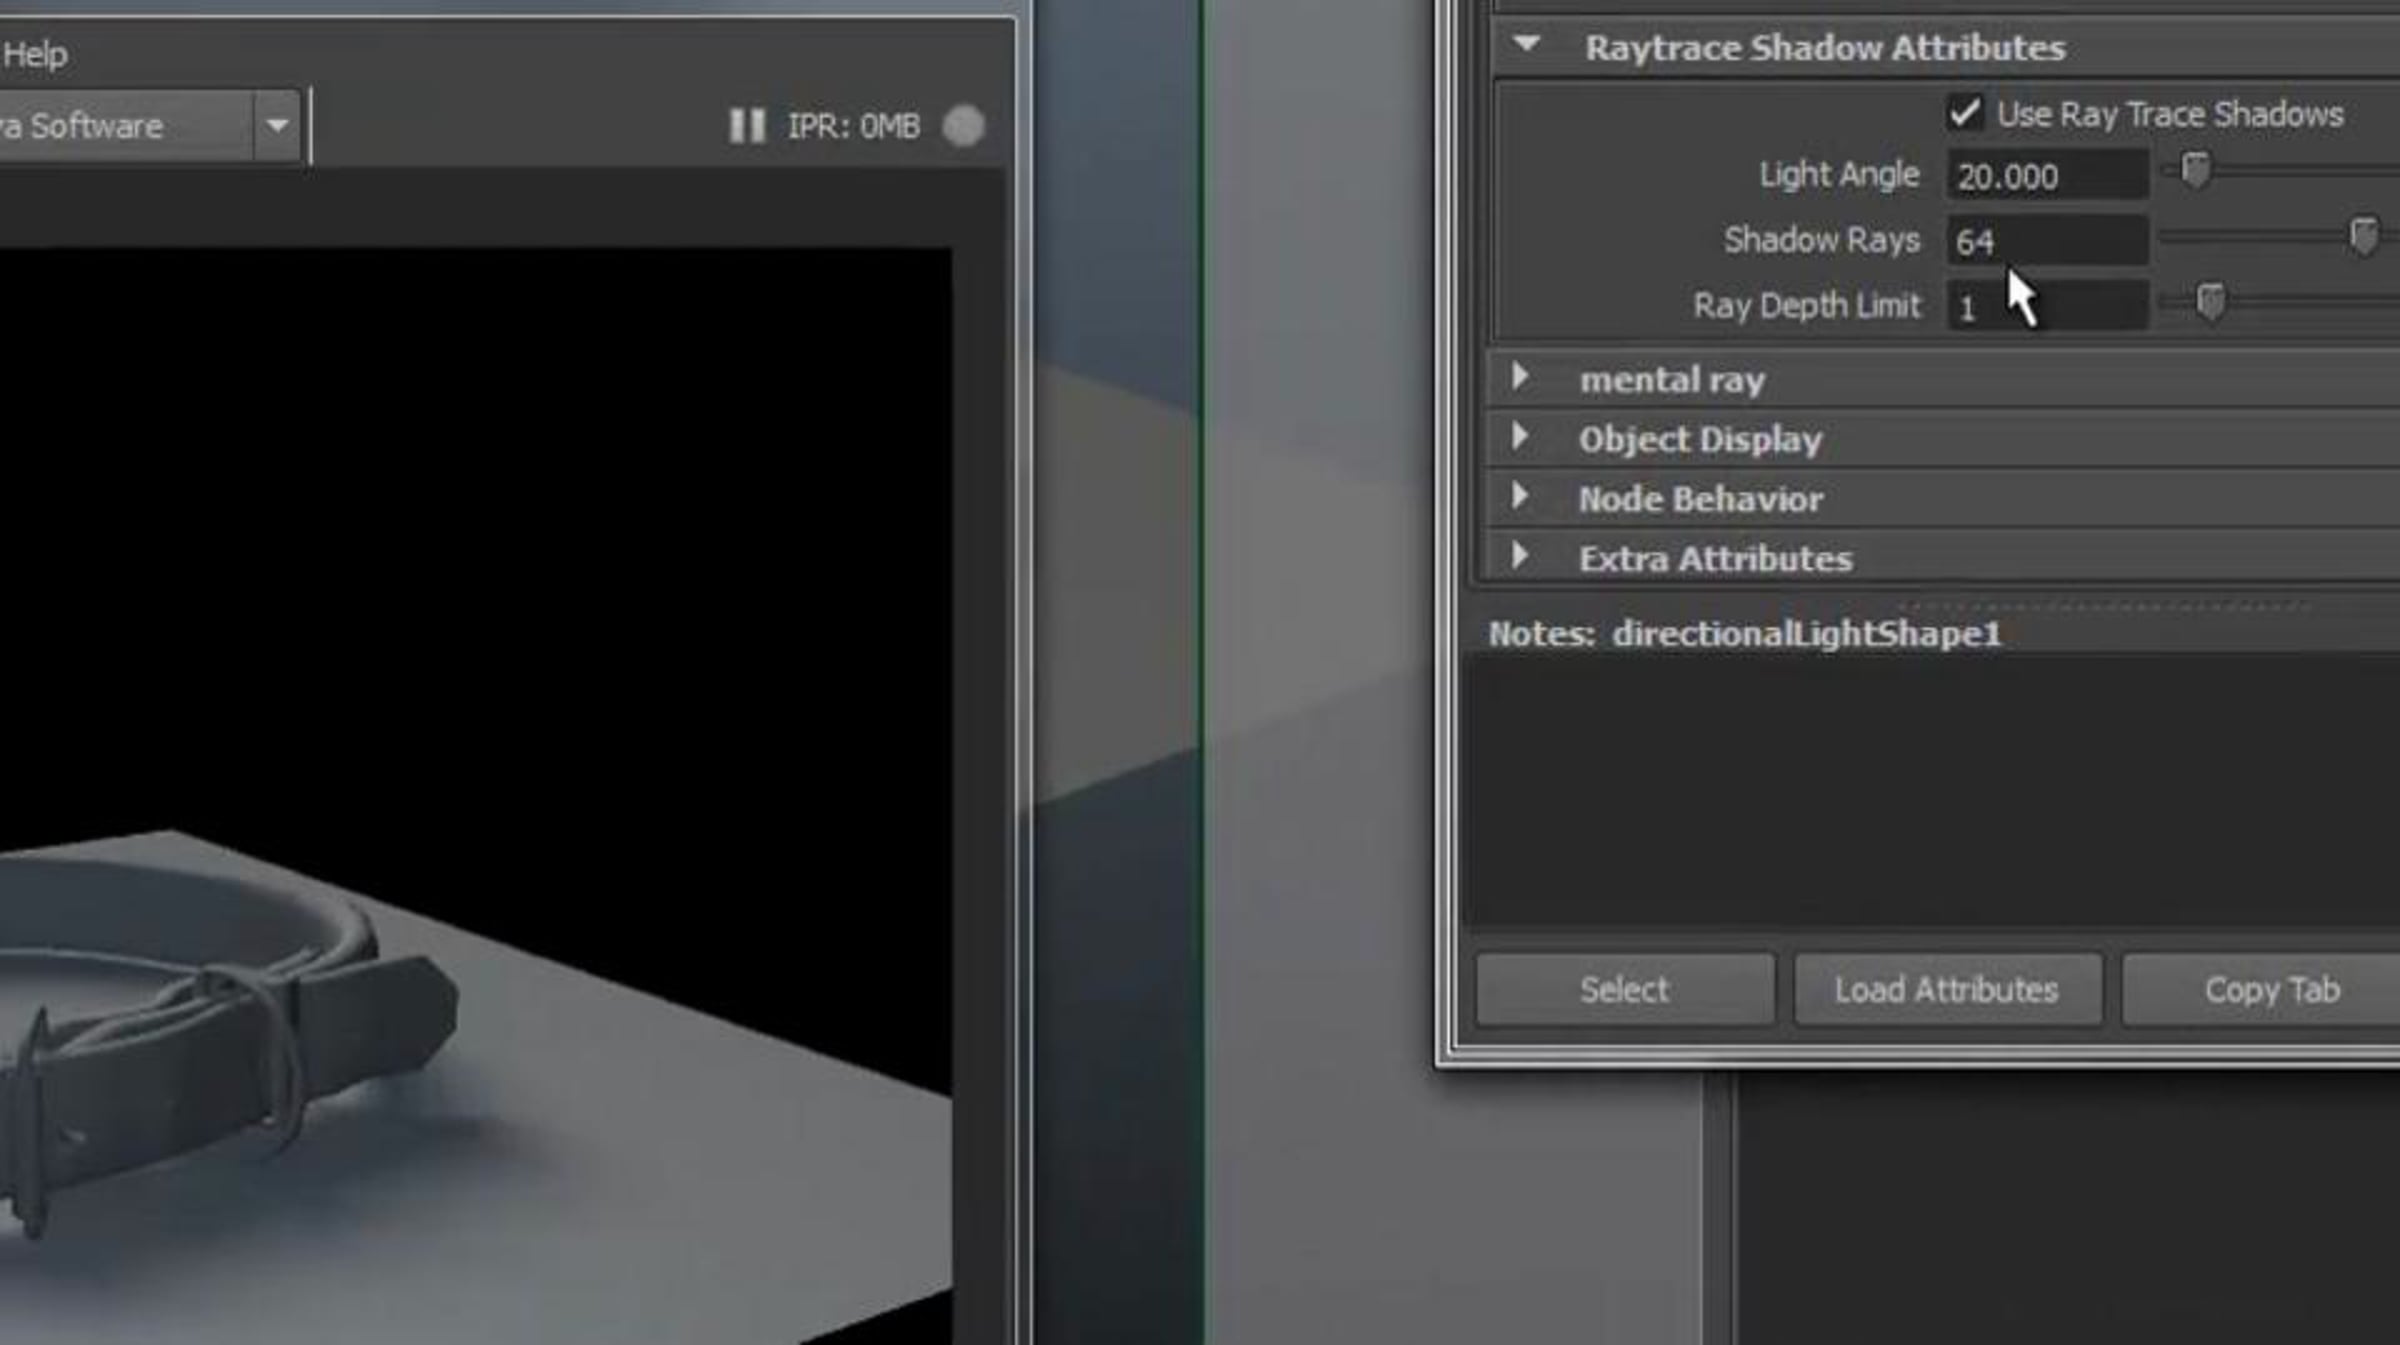Viewport: 2400px width, 1345px height.
Task: Expand the Extra Attributes section
Action: pos(1520,556)
